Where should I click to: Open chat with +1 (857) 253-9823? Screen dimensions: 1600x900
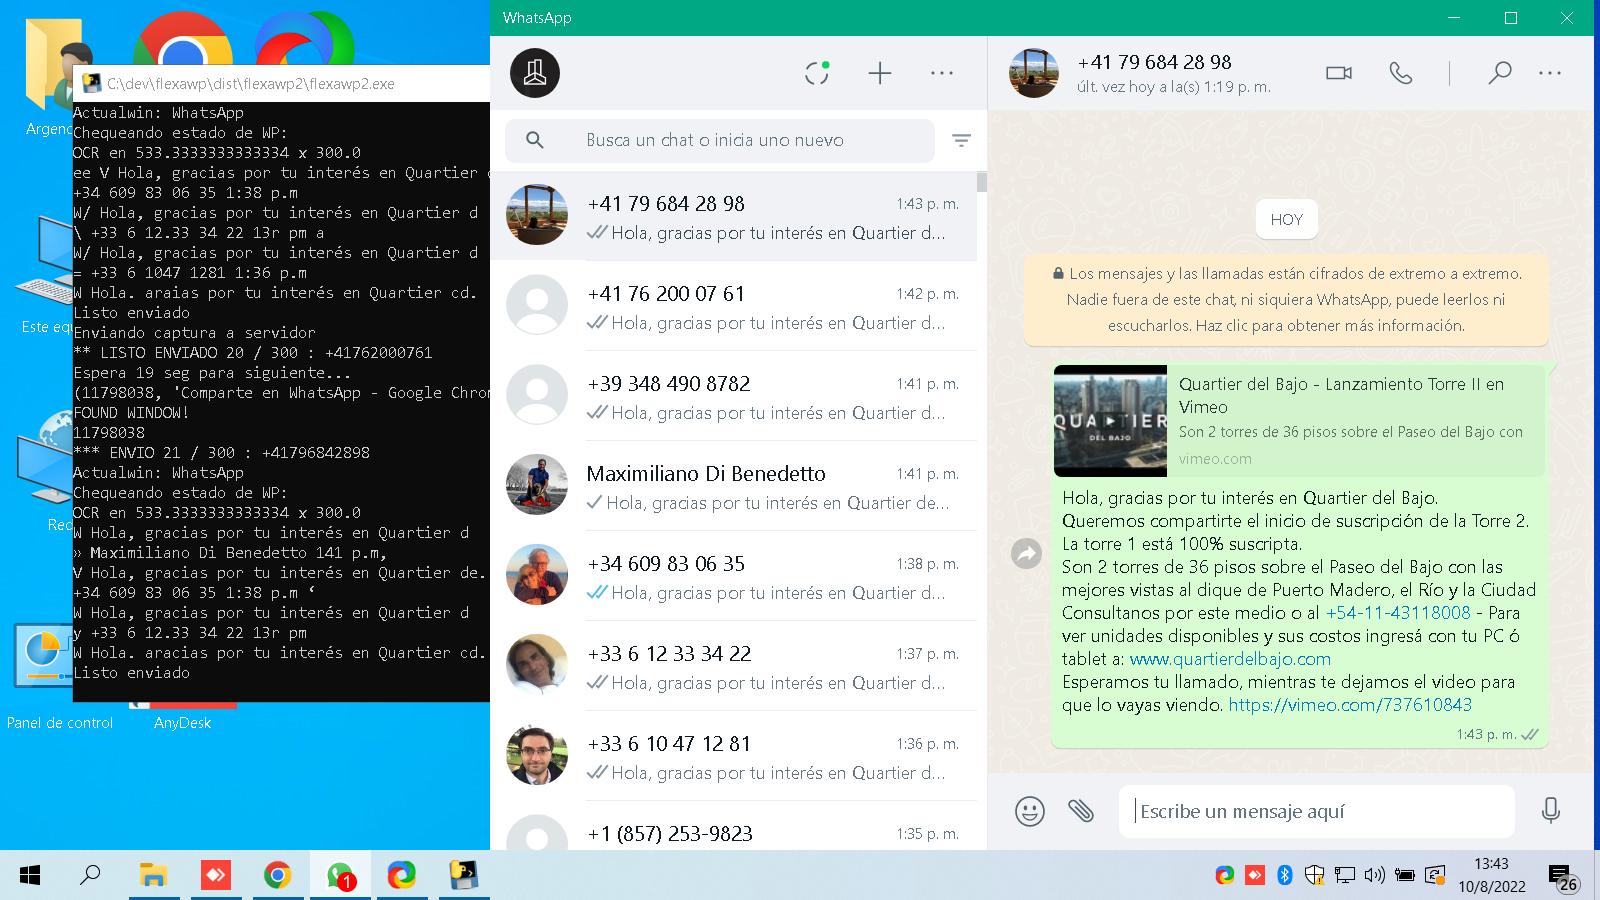click(x=733, y=828)
